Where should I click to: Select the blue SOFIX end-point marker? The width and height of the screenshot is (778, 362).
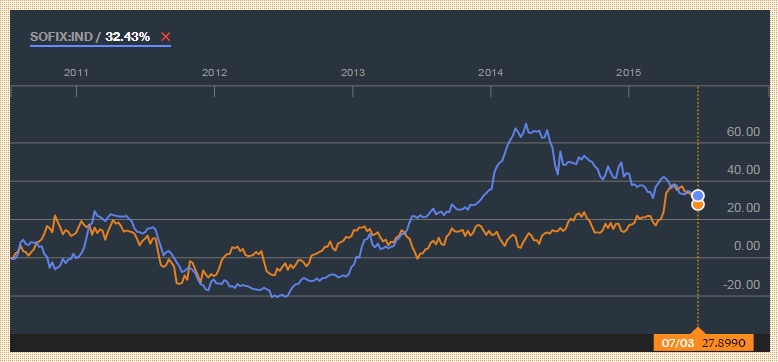click(698, 195)
